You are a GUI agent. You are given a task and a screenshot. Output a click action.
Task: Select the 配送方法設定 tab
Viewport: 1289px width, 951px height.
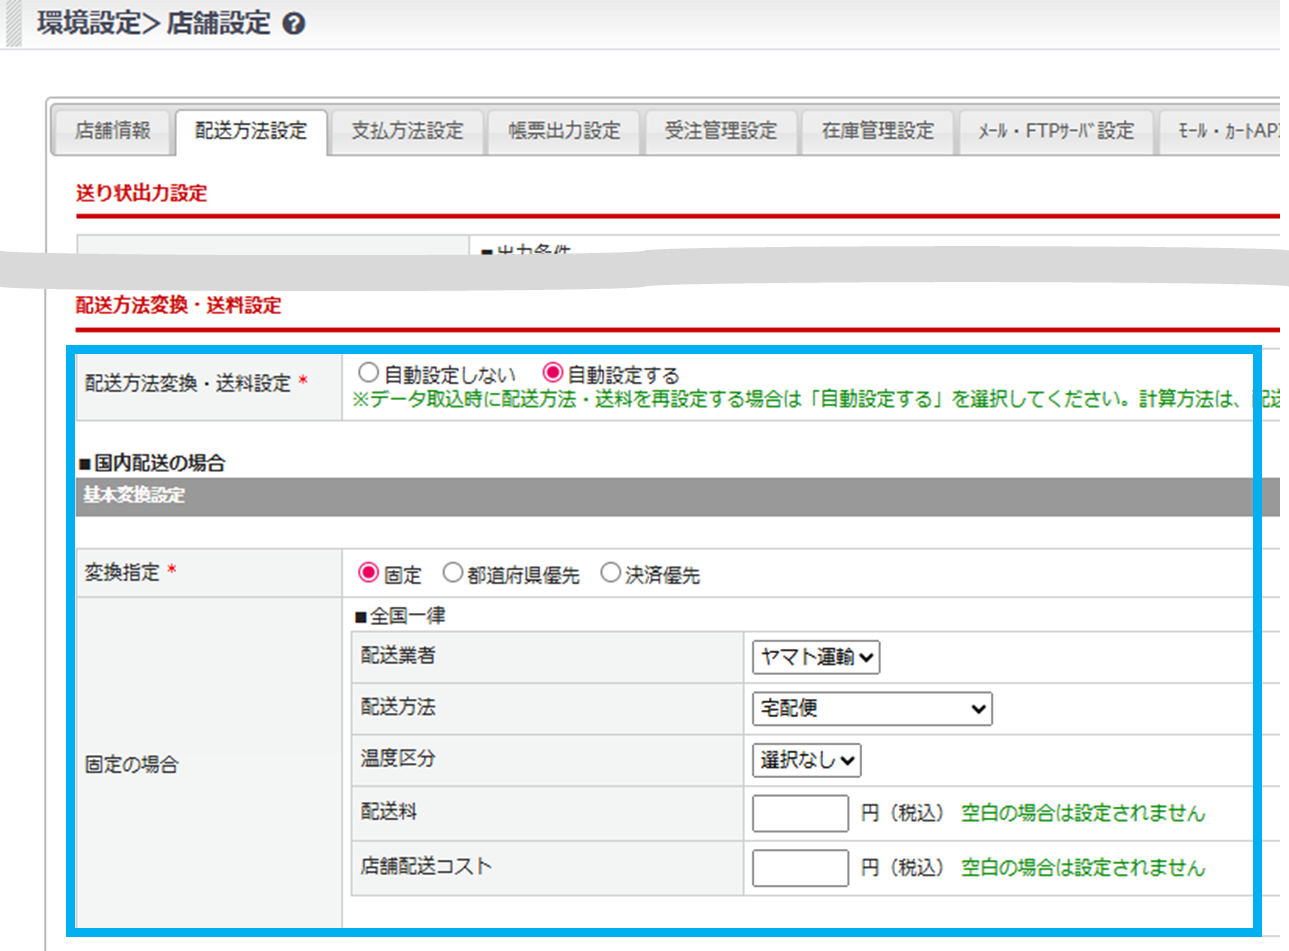click(251, 131)
